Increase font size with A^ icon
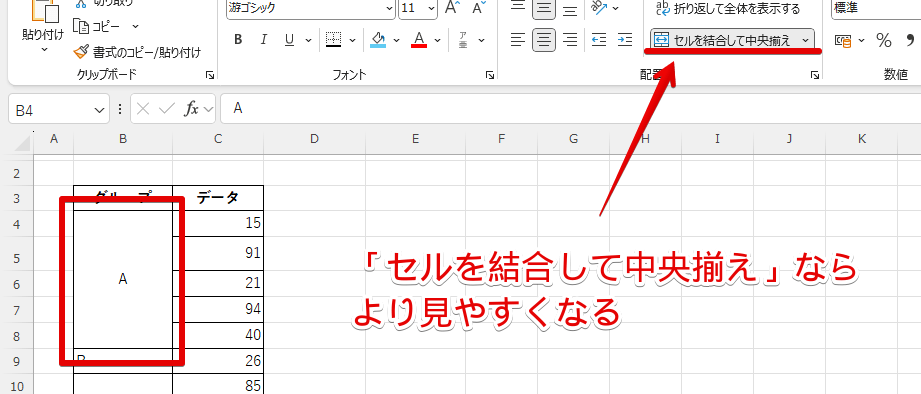Image resolution: width=921 pixels, height=394 pixels. [x=452, y=8]
